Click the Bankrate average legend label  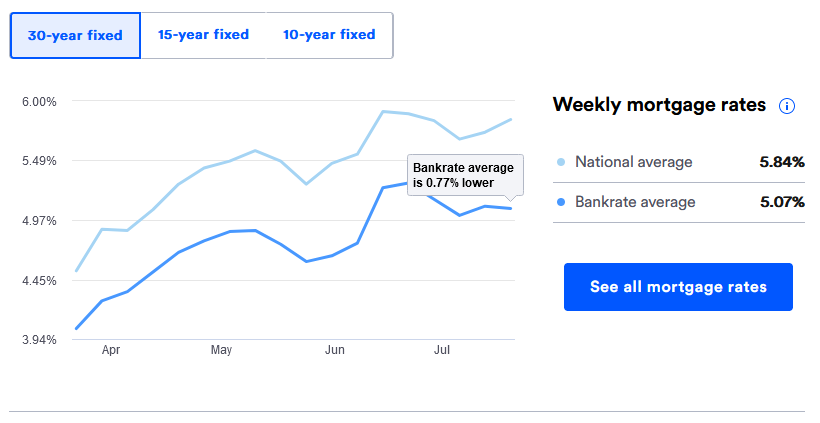click(x=635, y=202)
